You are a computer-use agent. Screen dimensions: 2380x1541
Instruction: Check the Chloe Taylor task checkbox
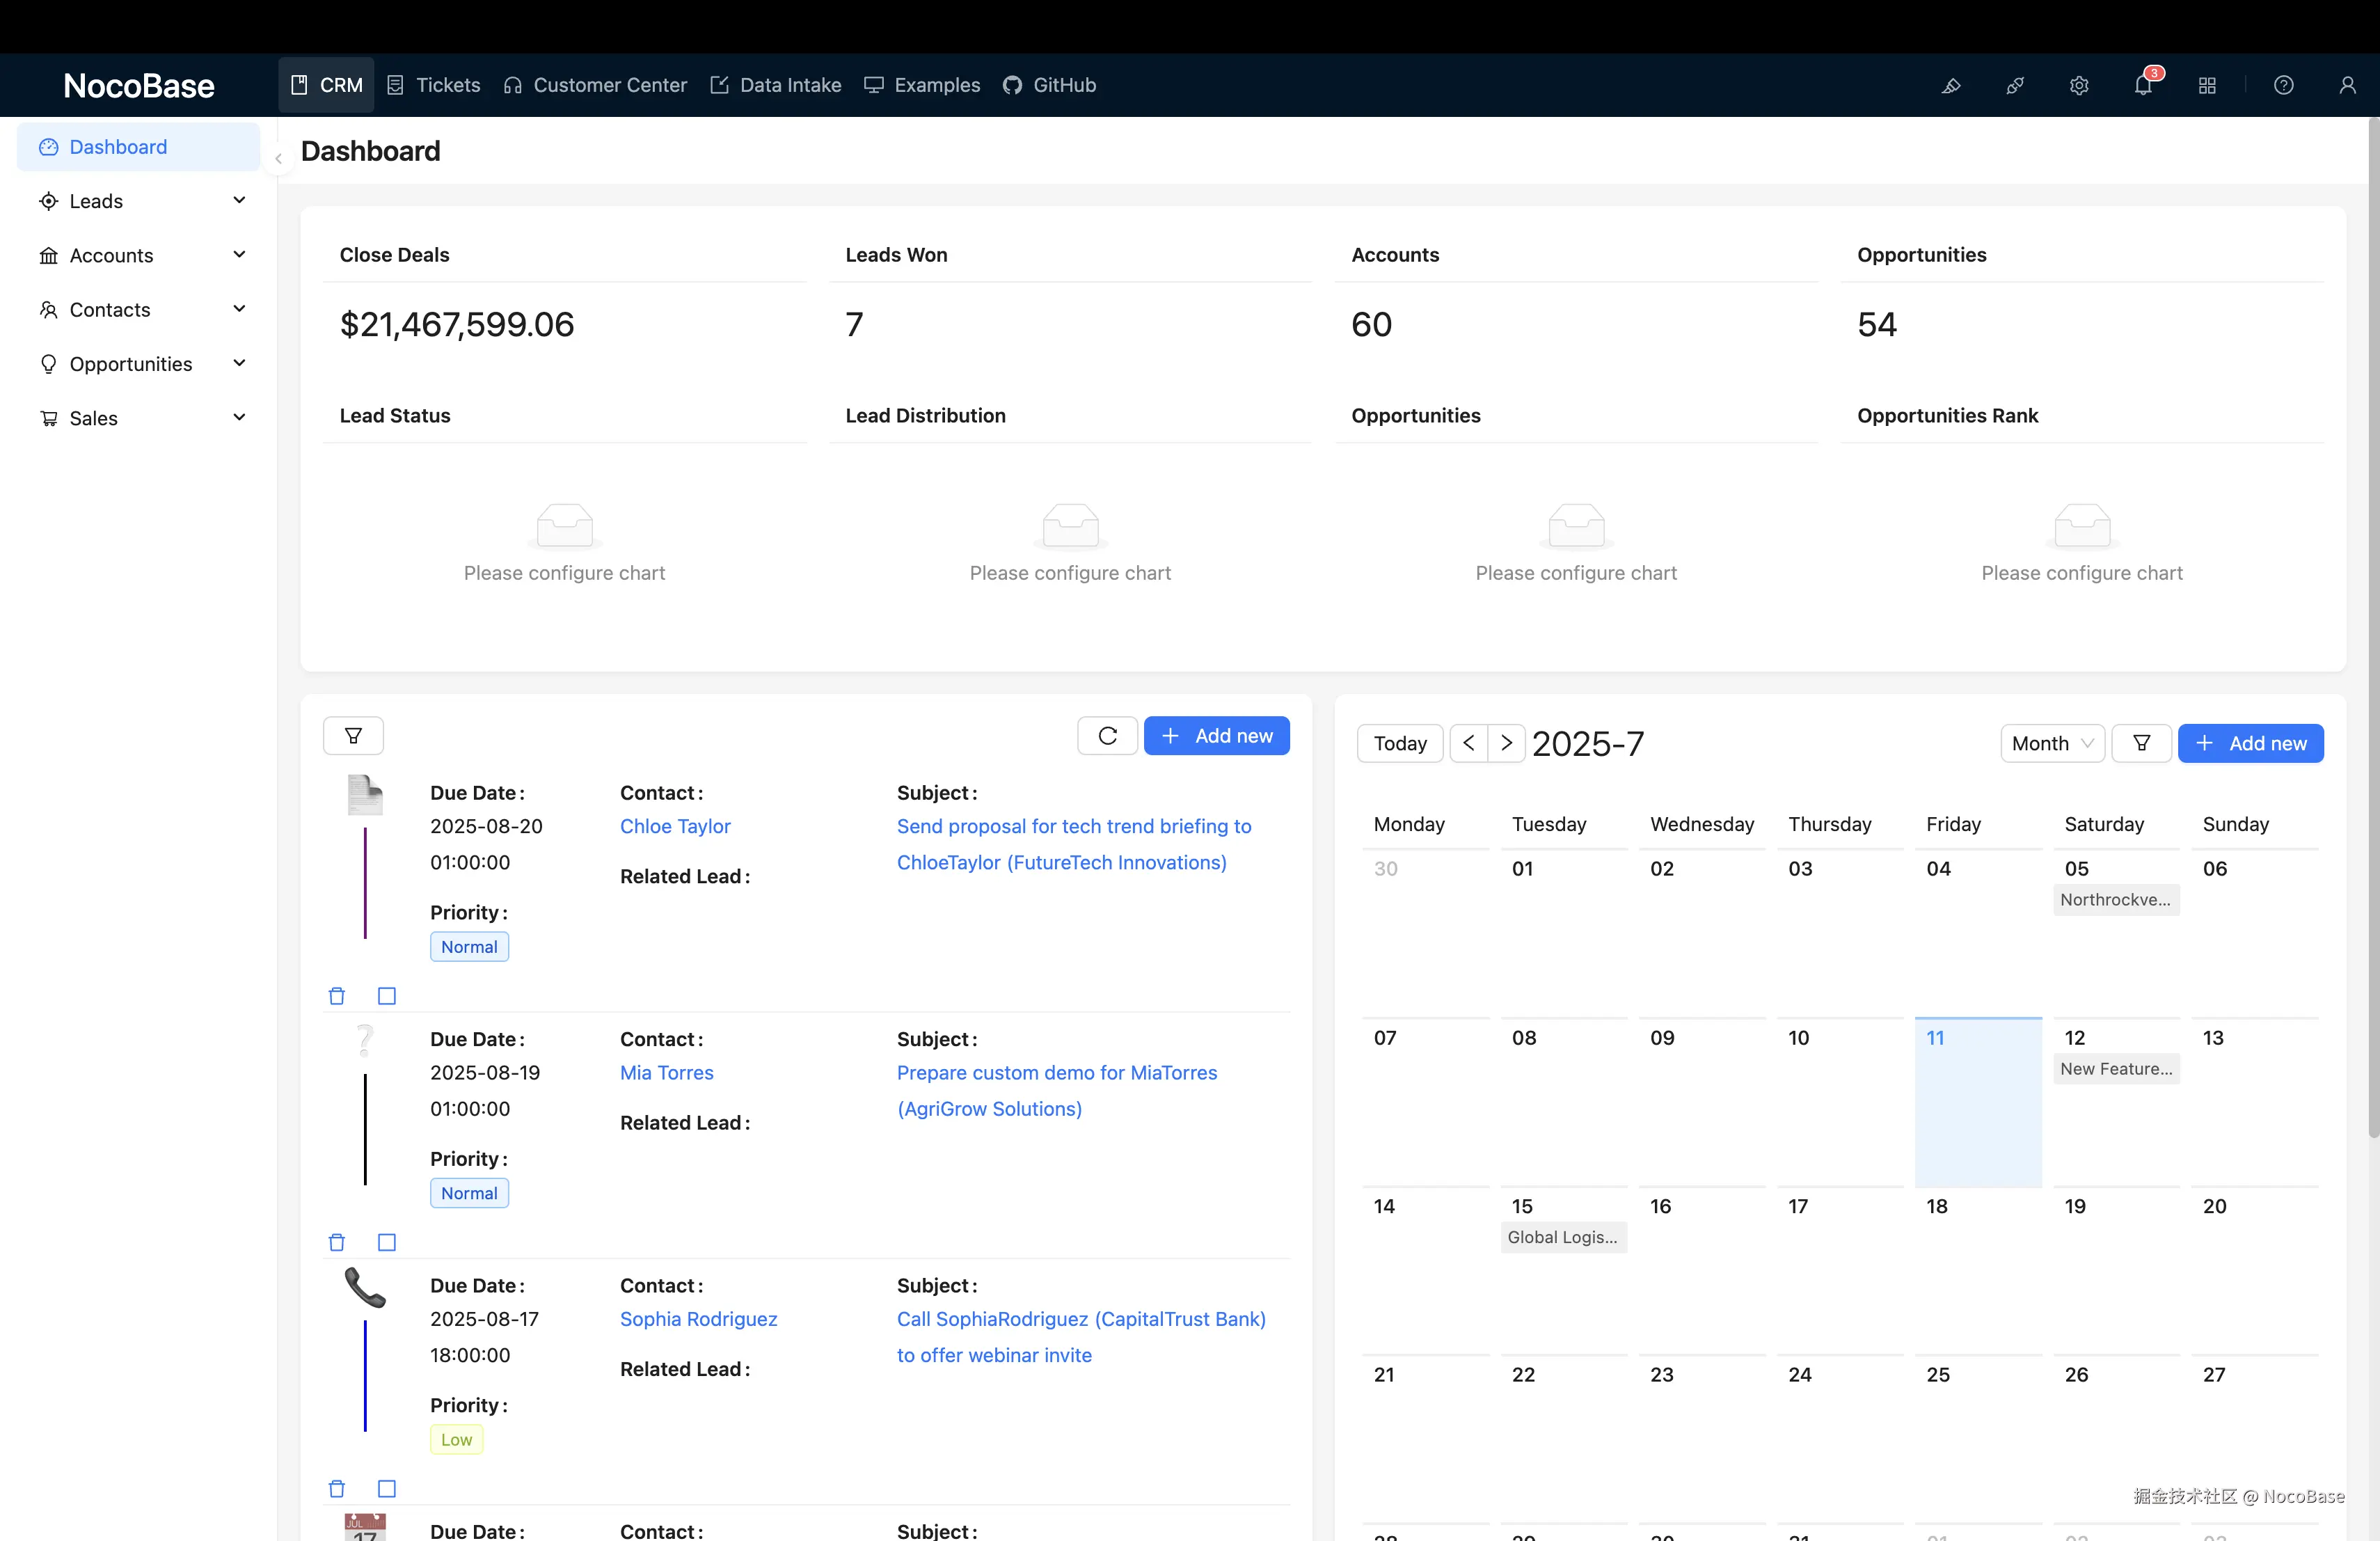tap(387, 996)
